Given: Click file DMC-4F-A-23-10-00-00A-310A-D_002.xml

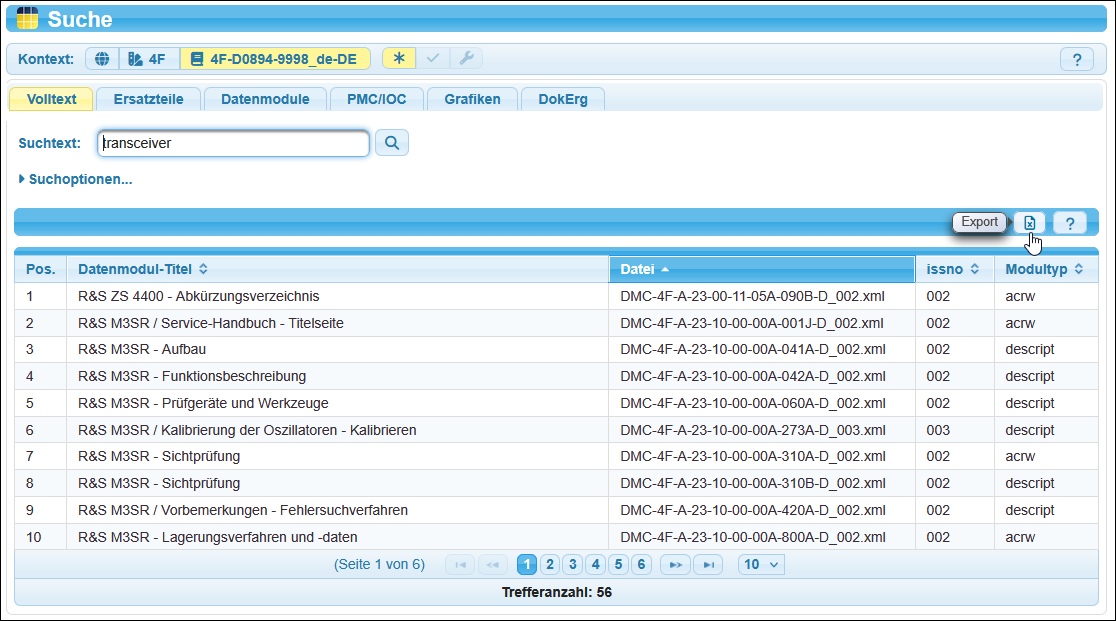Looking at the screenshot, I should pyautogui.click(x=752, y=457).
